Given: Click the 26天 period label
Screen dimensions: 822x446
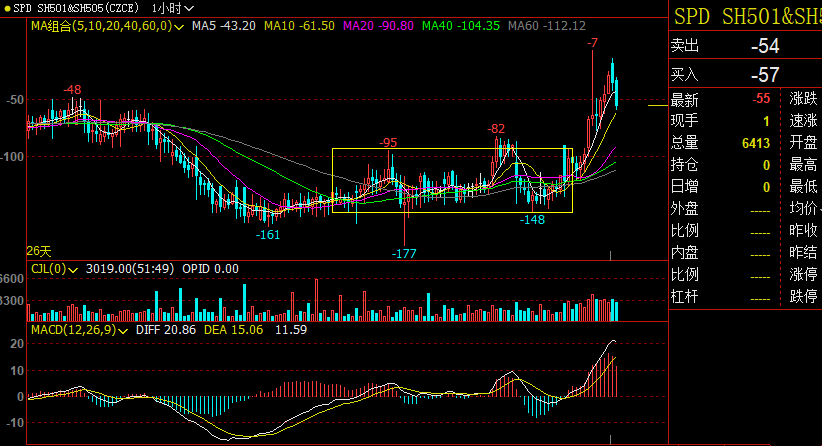Looking at the screenshot, I should click(38, 250).
